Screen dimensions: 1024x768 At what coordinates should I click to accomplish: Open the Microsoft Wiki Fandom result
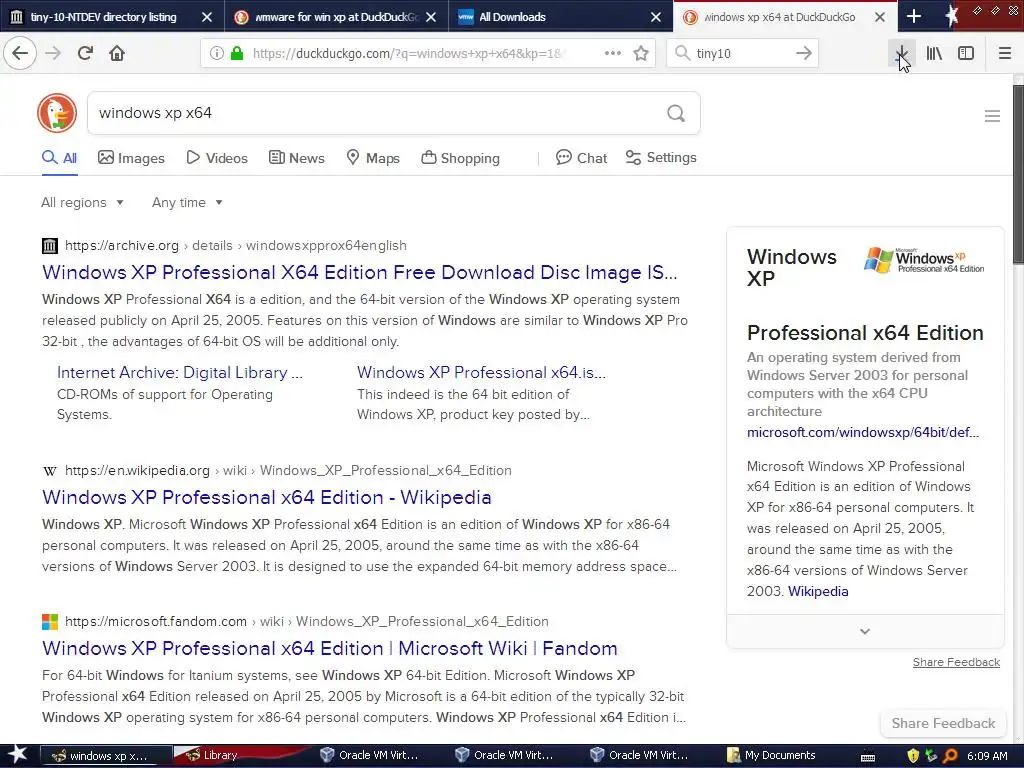[x=330, y=648]
